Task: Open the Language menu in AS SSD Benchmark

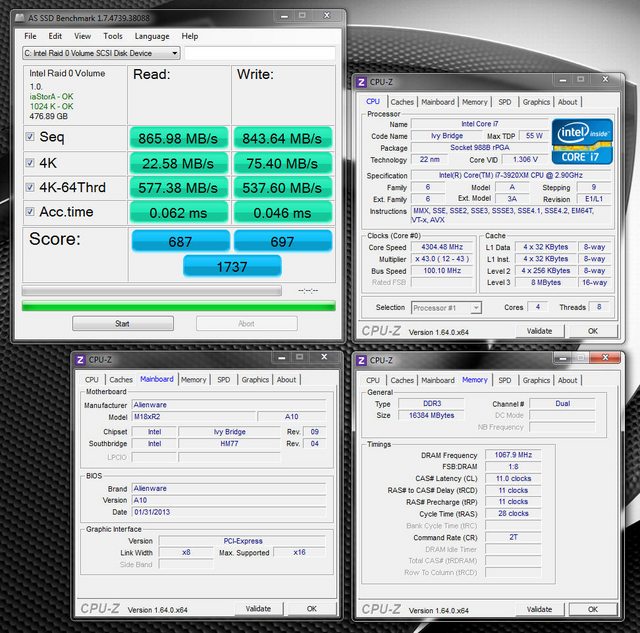Action: click(x=152, y=36)
